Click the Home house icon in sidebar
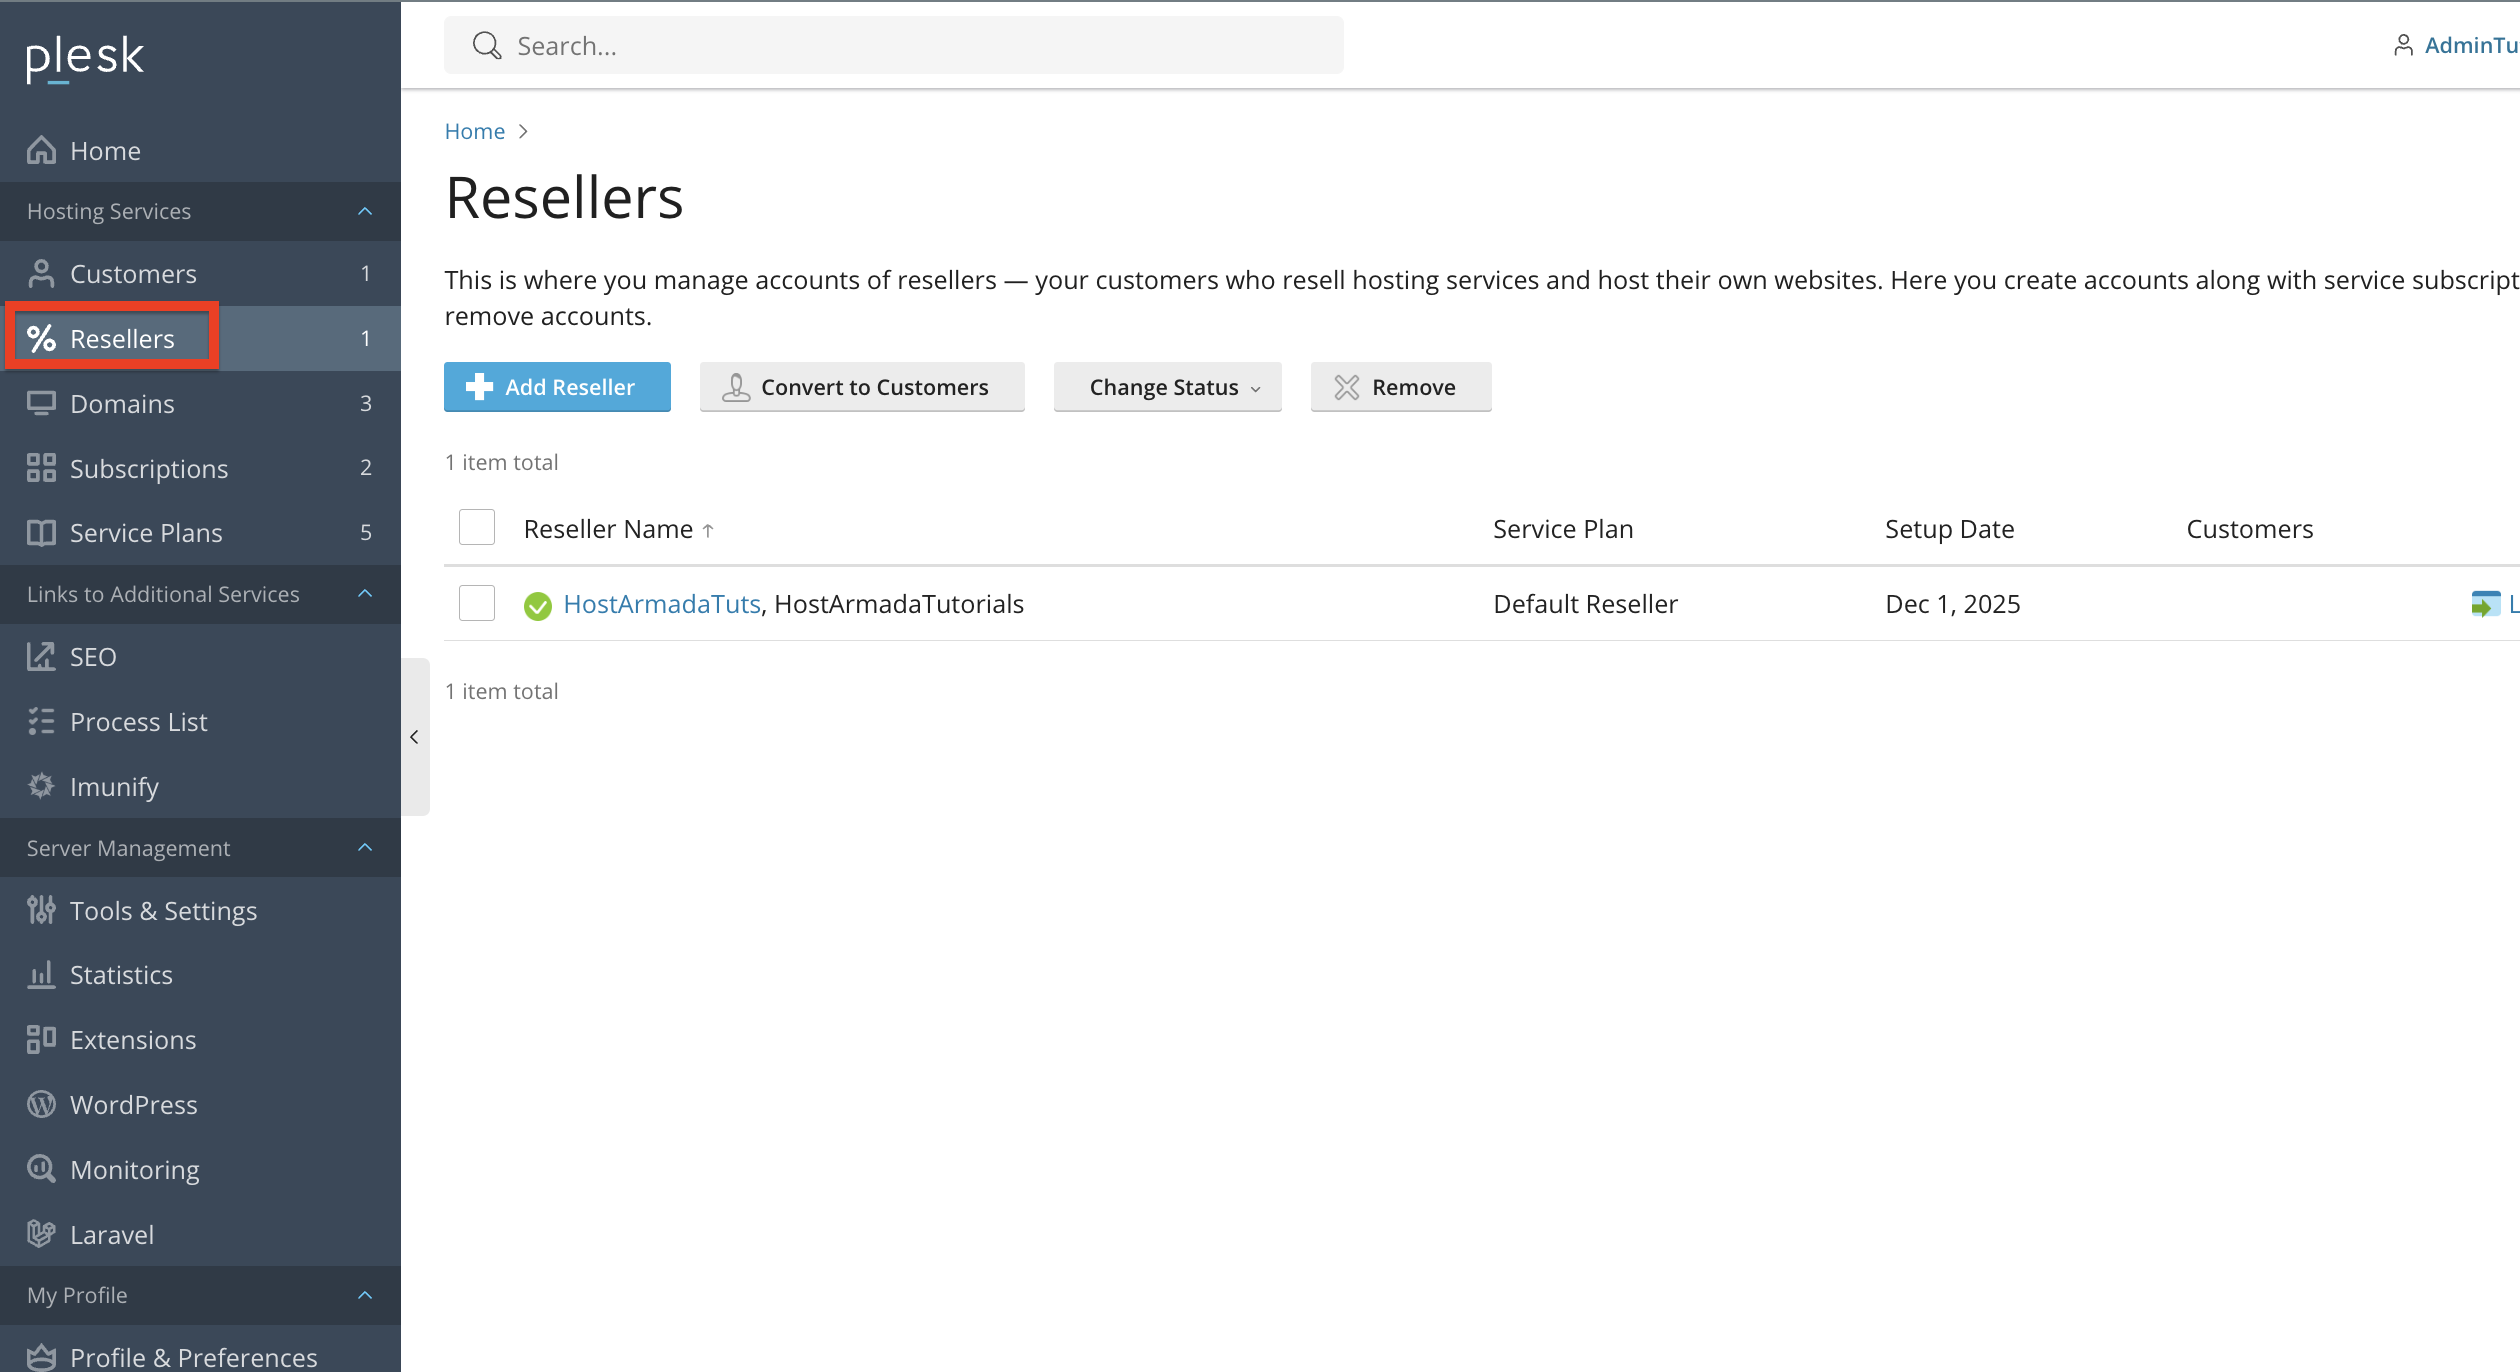This screenshot has height=1372, width=2520. [x=41, y=150]
